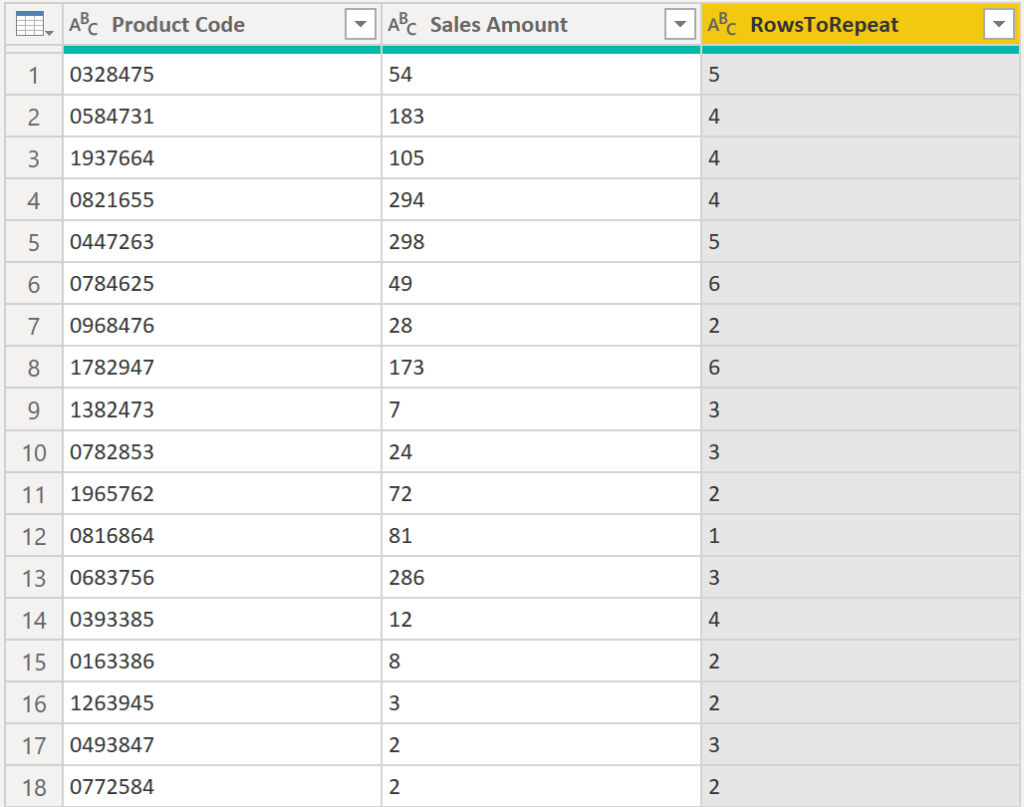The image size is (1024, 807).
Task: Click product code 0821655
Action: pos(112,200)
